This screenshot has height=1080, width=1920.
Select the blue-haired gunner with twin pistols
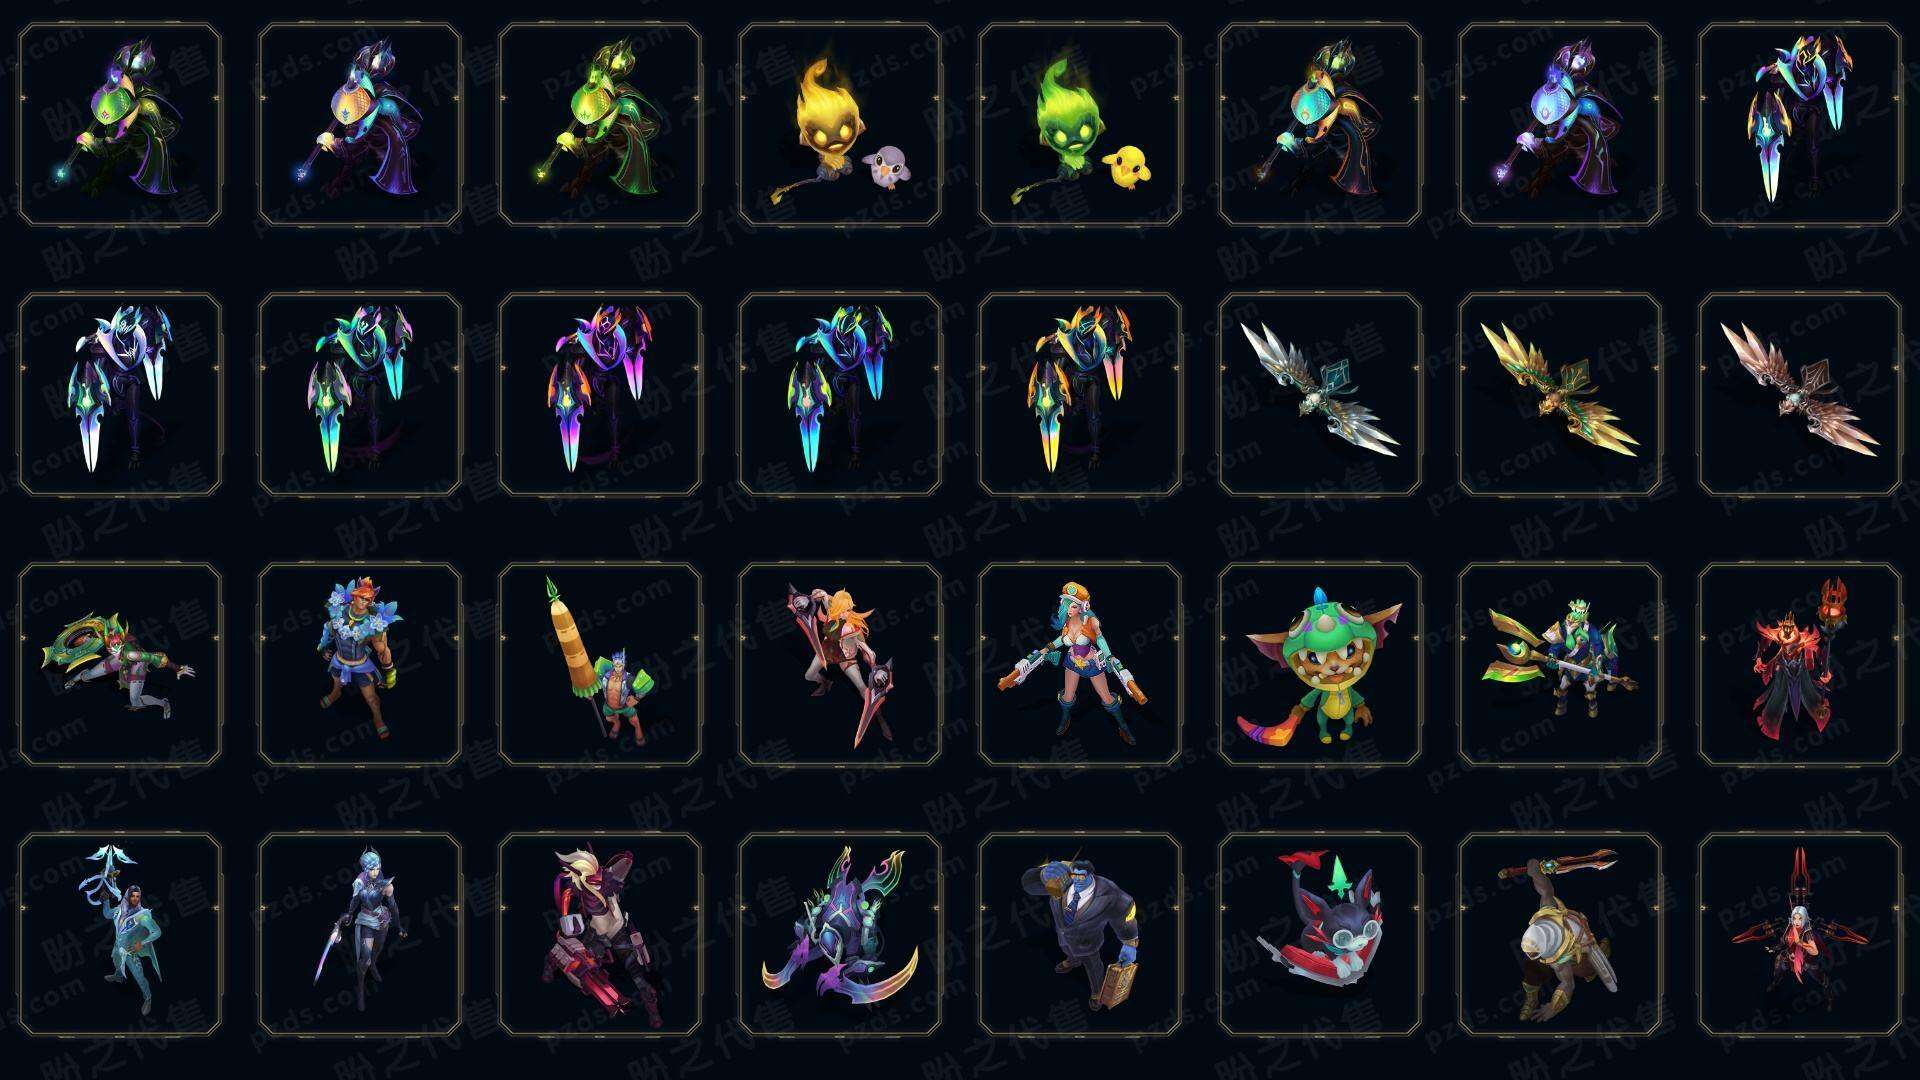tap(1080, 664)
